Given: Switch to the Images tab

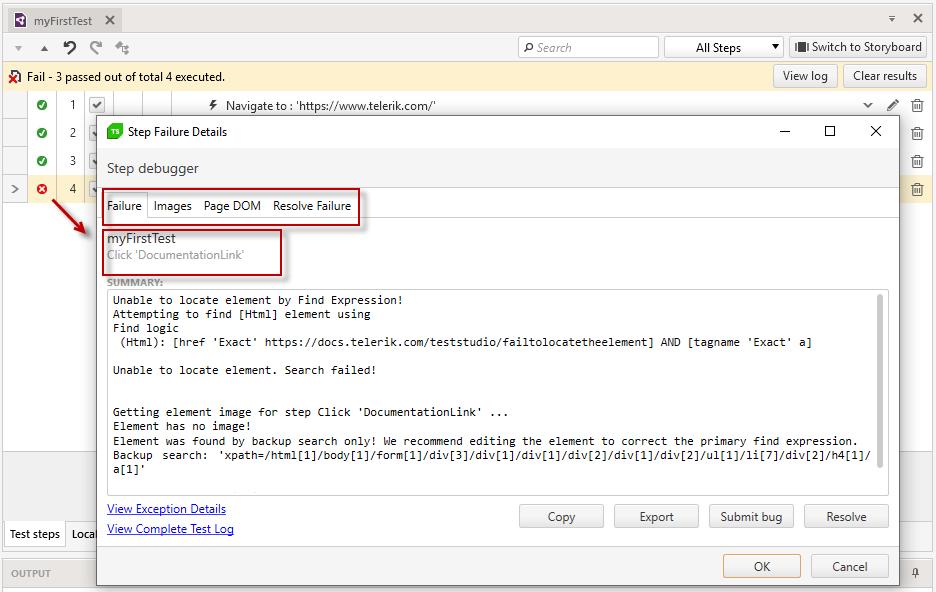Looking at the screenshot, I should (172, 206).
